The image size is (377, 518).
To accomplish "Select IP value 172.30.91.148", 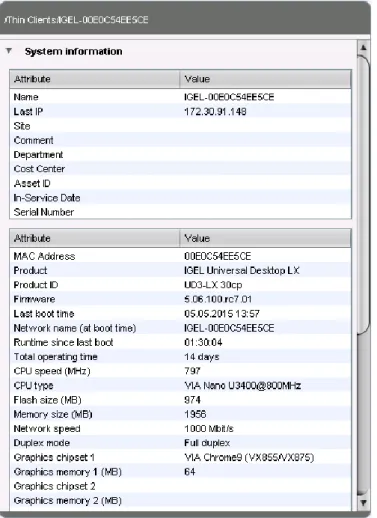I will point(215,111).
